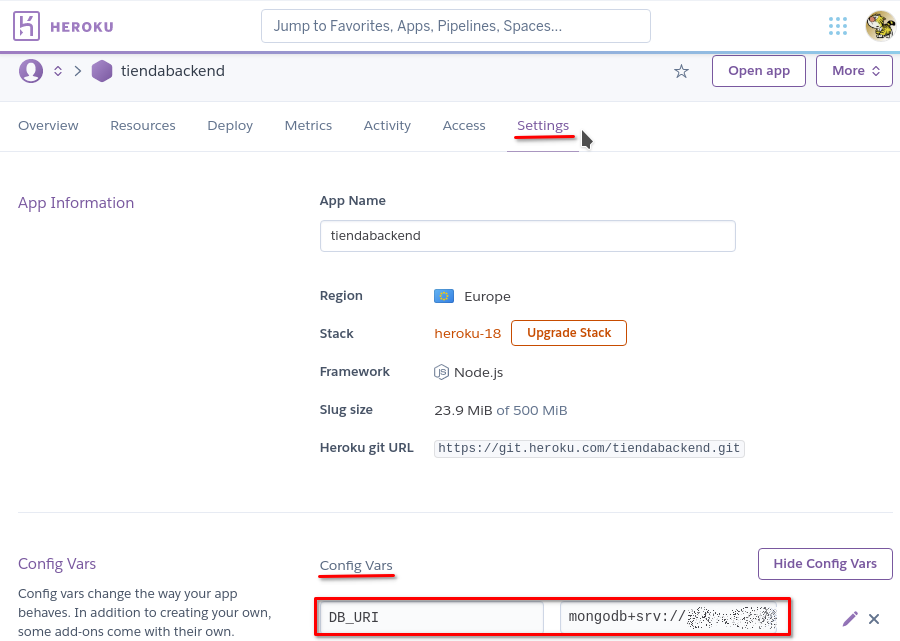900x641 pixels.
Task: Click the tiendabackend breadcrumb name
Action: click(x=173, y=71)
